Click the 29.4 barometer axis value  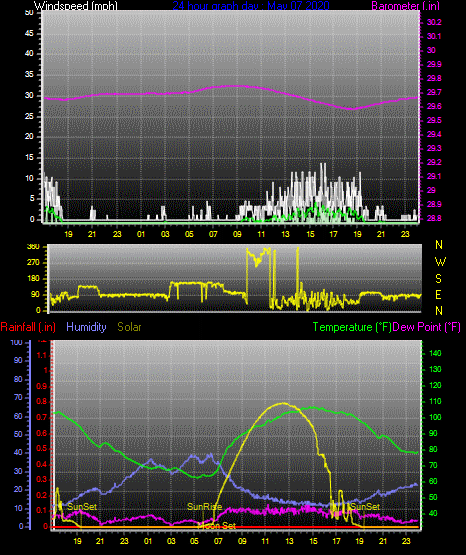click(x=434, y=135)
